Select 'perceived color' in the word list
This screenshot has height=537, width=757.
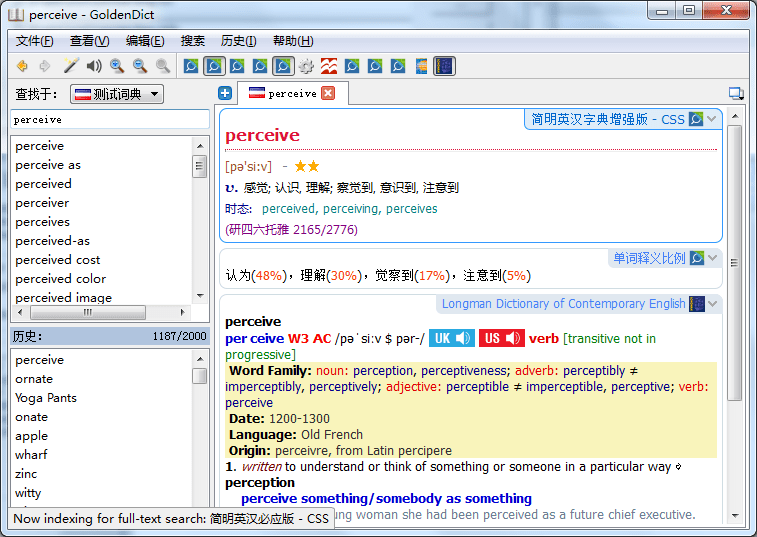tap(61, 279)
